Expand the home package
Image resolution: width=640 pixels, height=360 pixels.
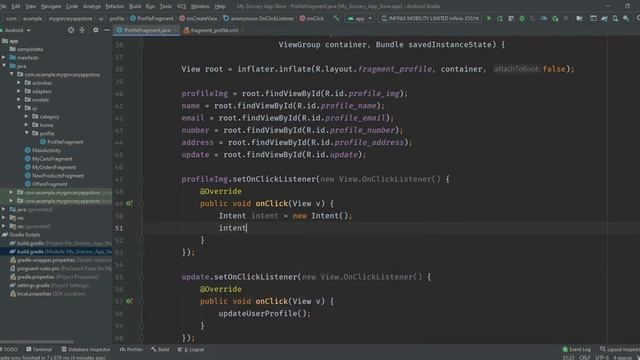[x=27, y=125]
